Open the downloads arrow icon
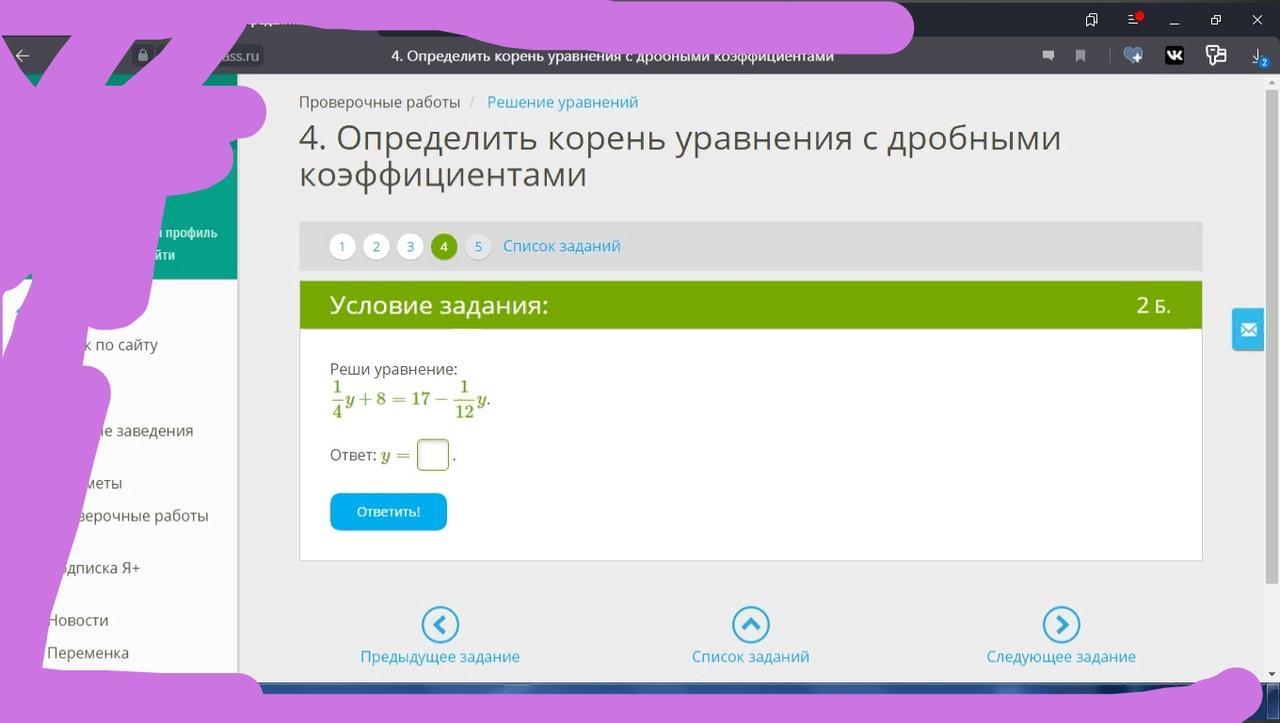This screenshot has height=723, width=1280. 1259,56
